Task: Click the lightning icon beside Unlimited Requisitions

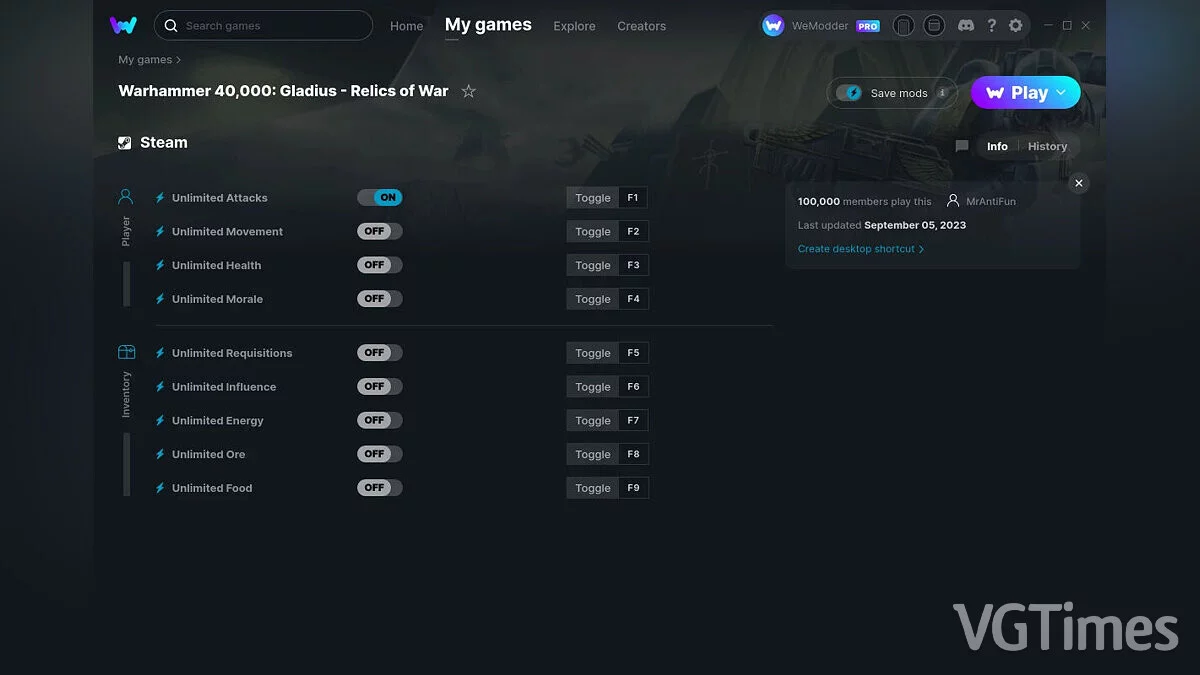Action: pyautogui.click(x=160, y=353)
